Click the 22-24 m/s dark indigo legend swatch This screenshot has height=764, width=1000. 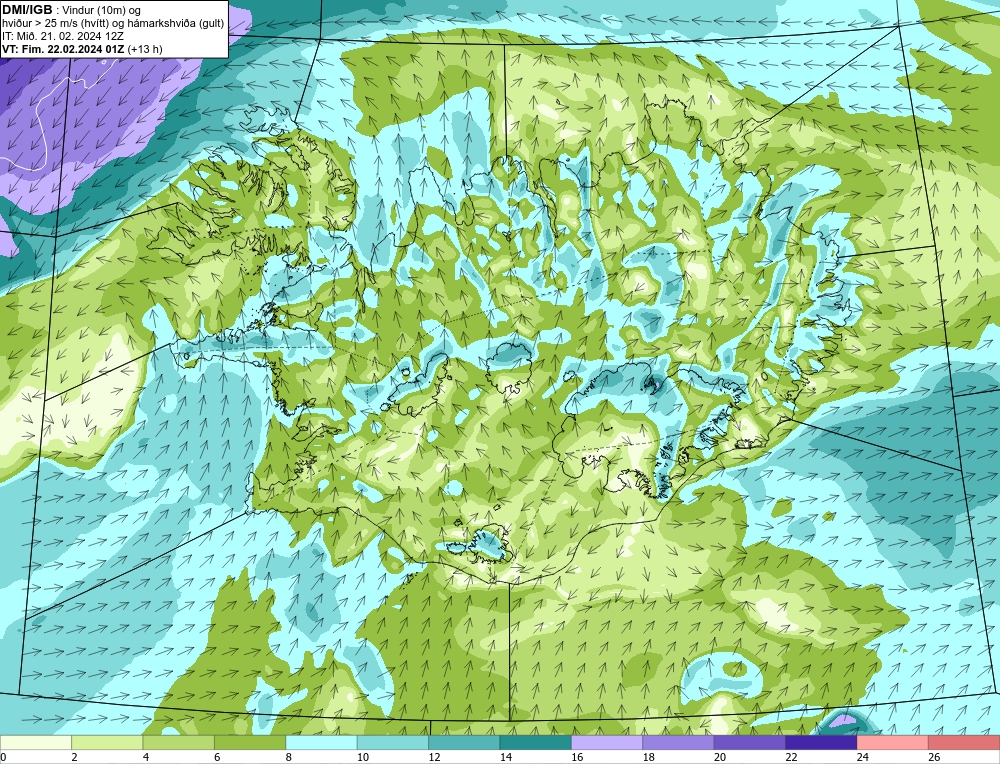tap(821, 743)
